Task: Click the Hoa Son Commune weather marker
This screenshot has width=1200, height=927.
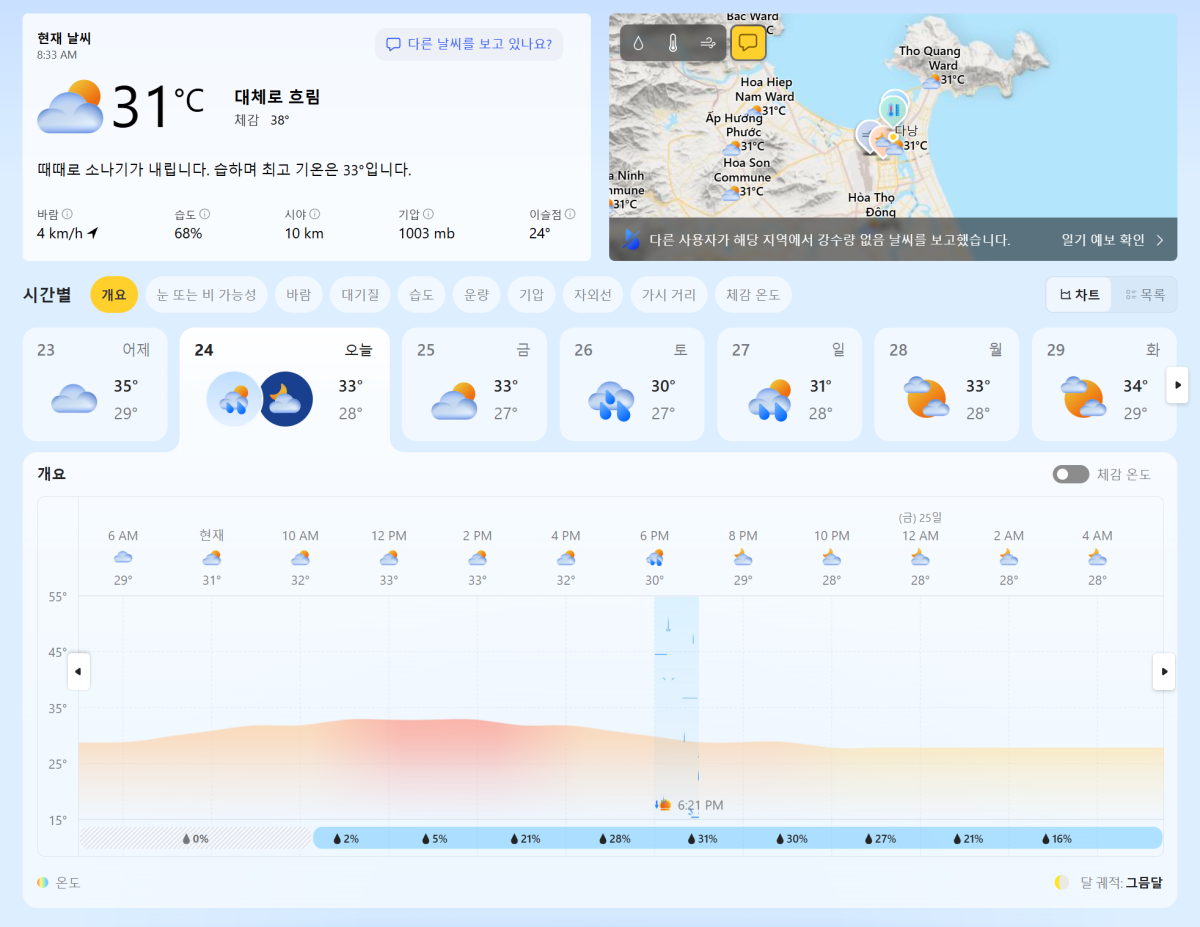Action: (731, 192)
